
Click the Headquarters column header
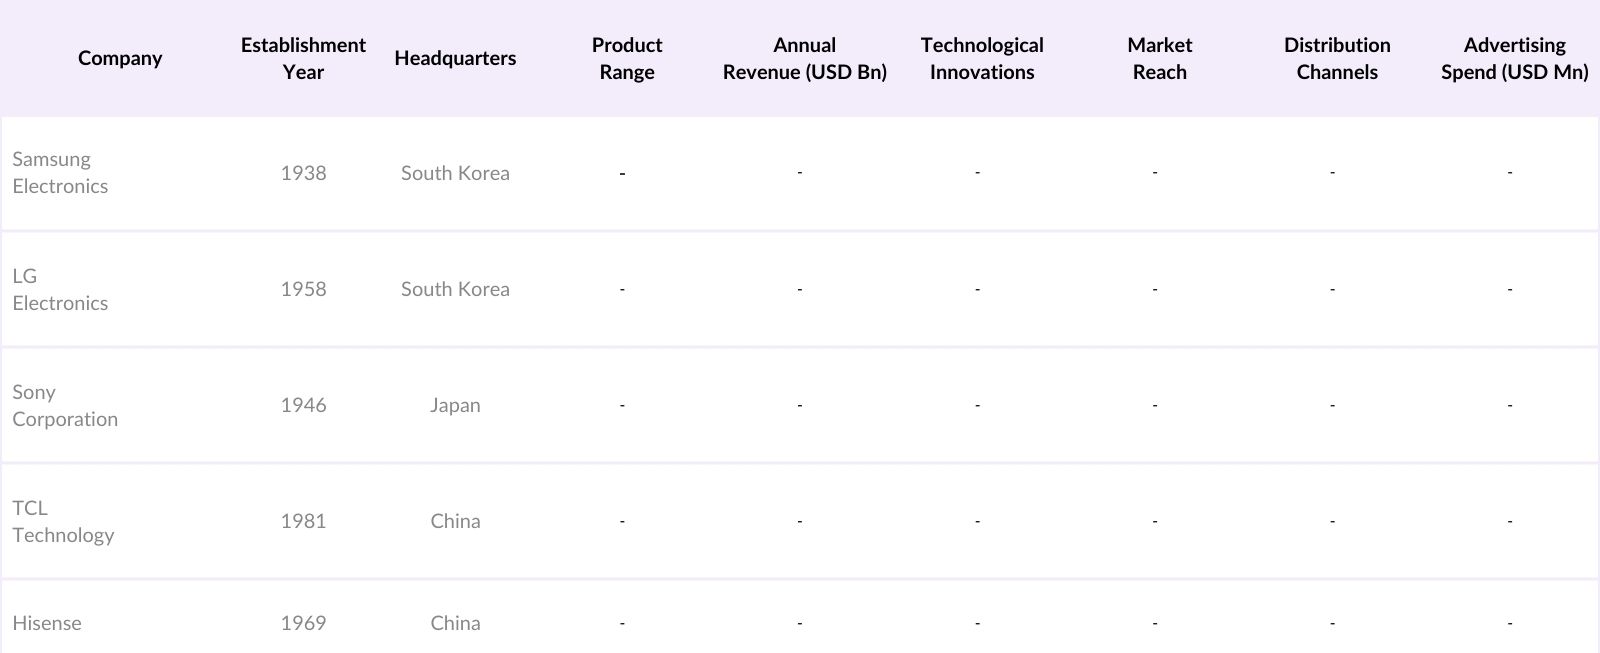[x=455, y=58]
